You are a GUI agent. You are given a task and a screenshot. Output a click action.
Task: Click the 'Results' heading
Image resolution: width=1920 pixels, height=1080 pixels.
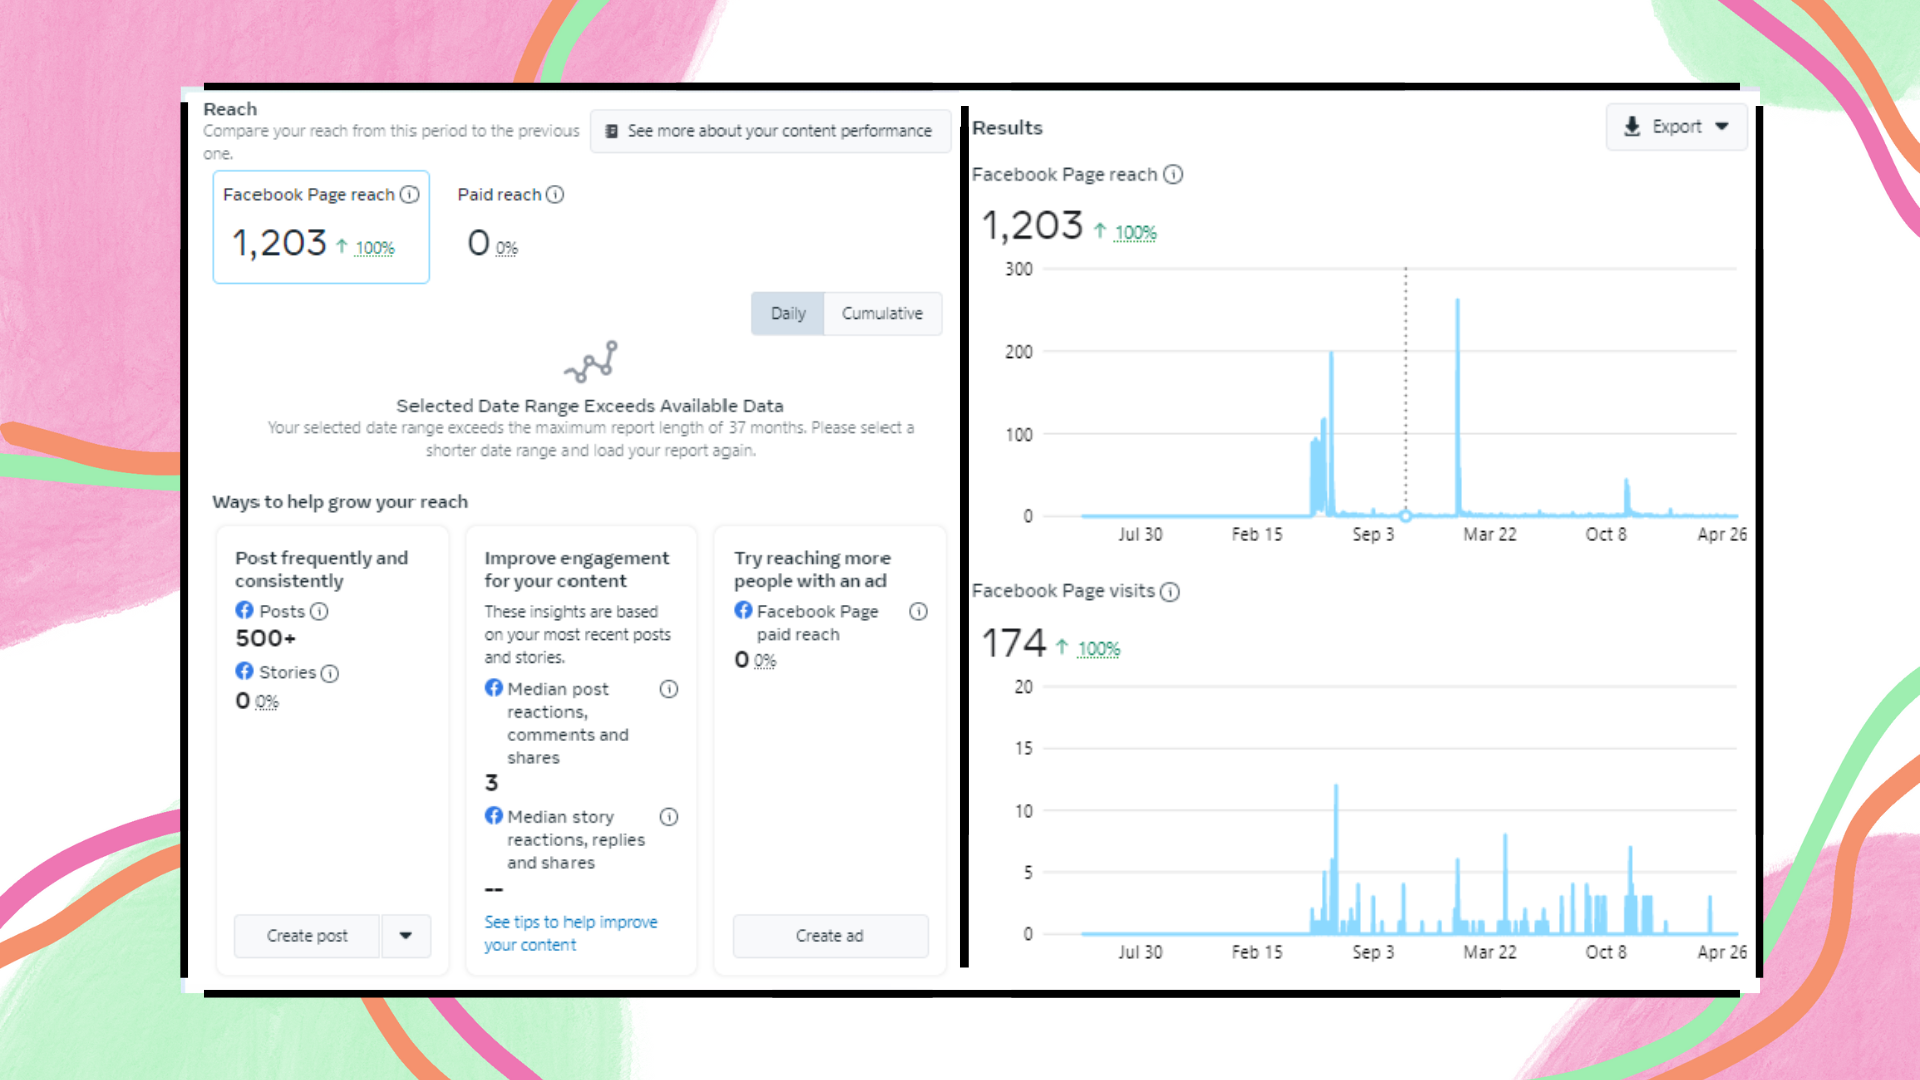point(1007,128)
